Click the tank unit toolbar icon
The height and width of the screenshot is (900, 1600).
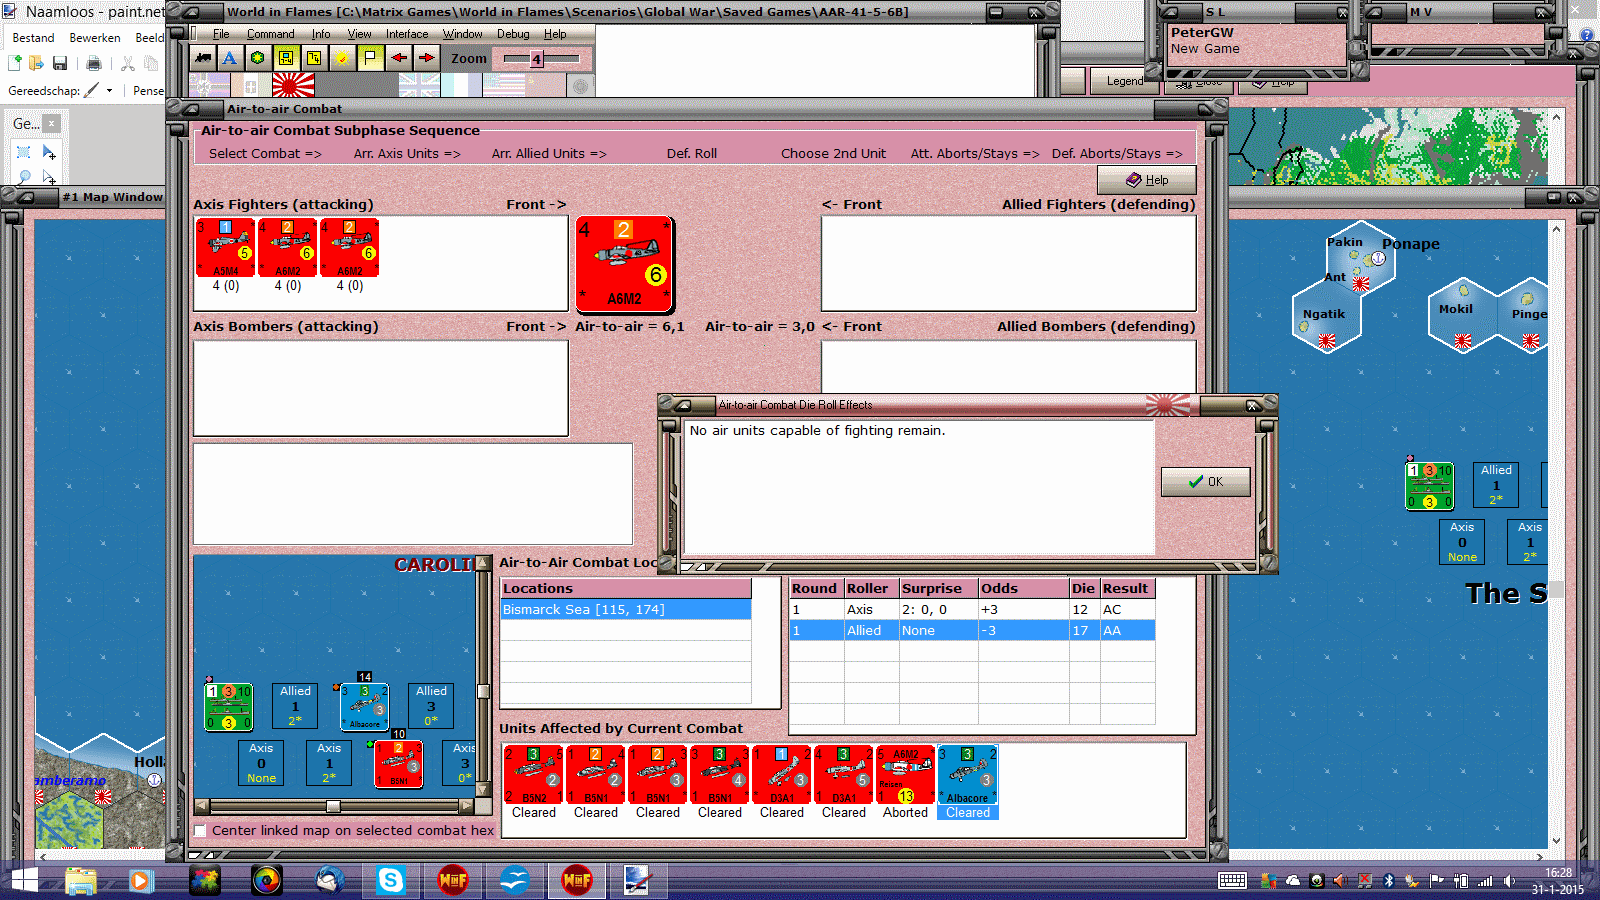pyautogui.click(x=203, y=58)
